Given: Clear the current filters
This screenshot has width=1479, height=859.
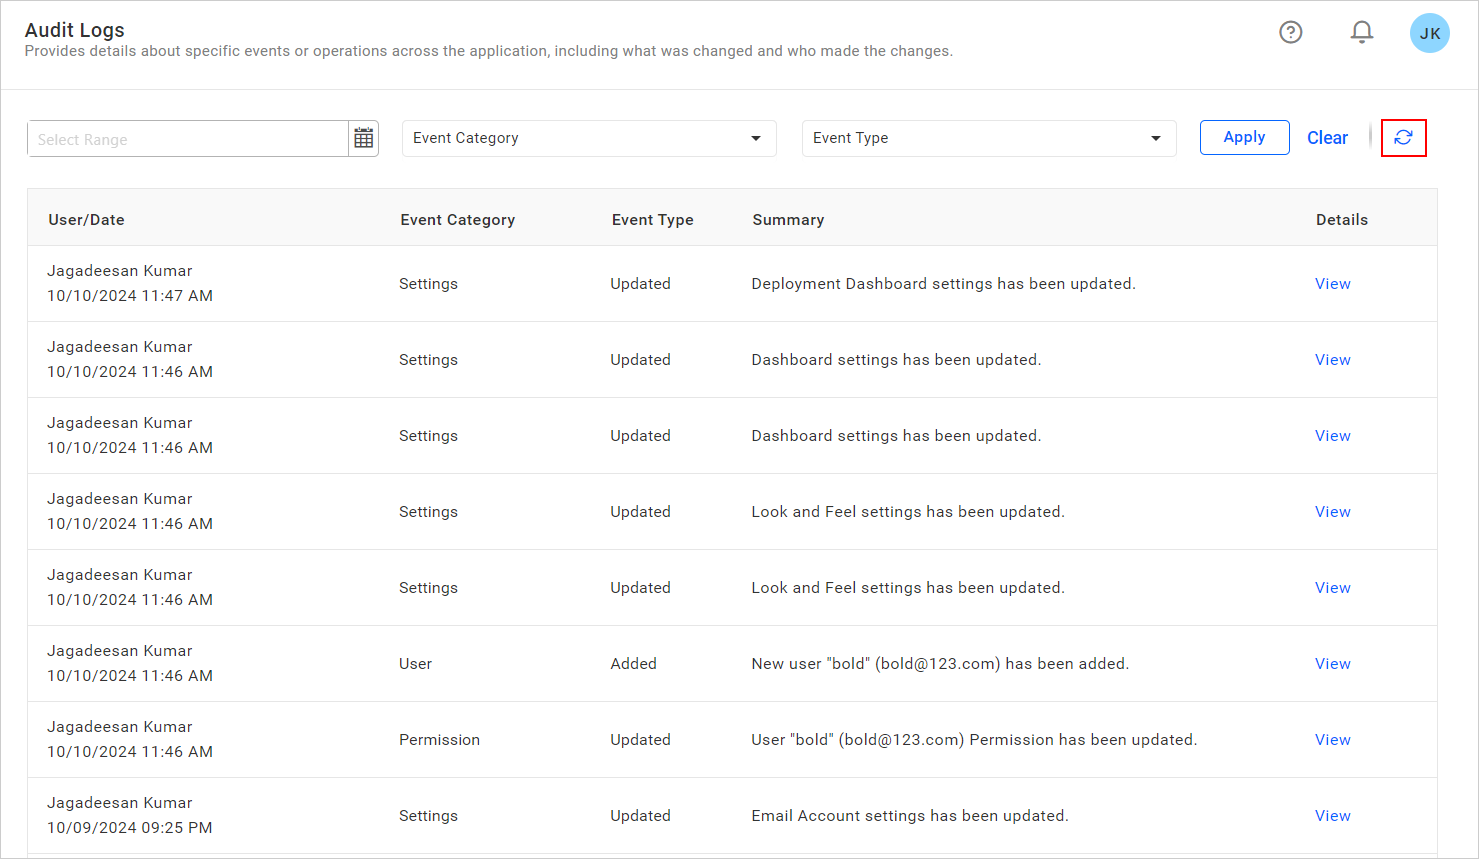Looking at the screenshot, I should coord(1327,137).
